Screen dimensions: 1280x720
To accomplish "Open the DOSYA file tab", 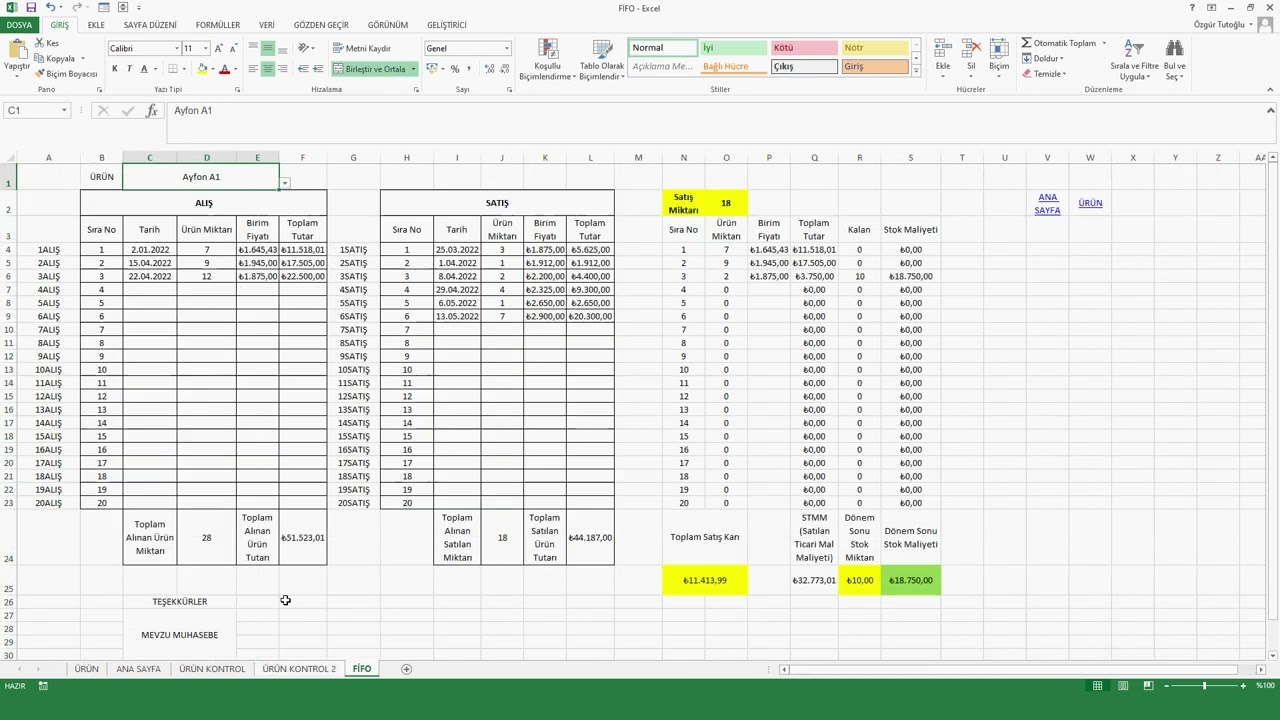I will point(19,25).
